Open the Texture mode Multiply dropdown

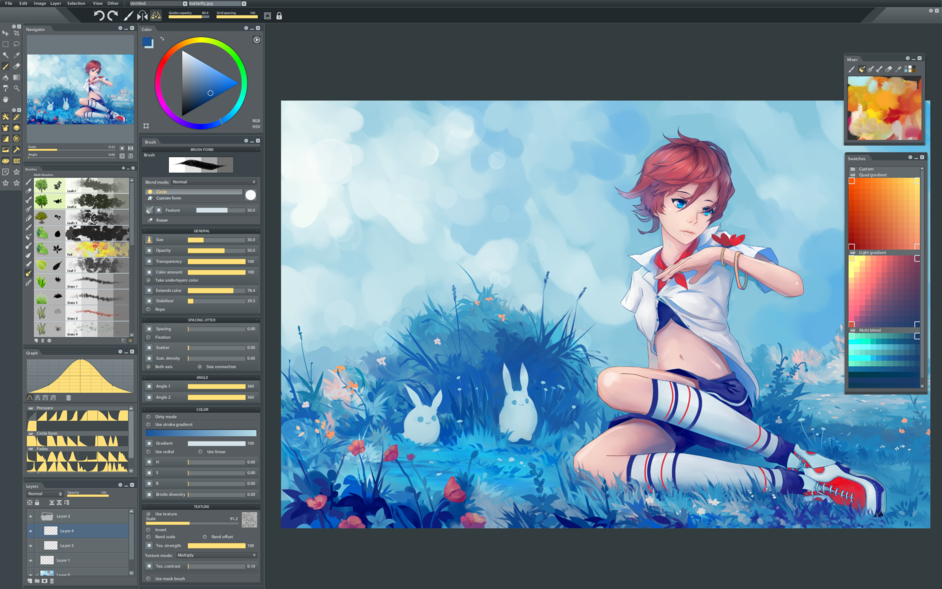216,555
